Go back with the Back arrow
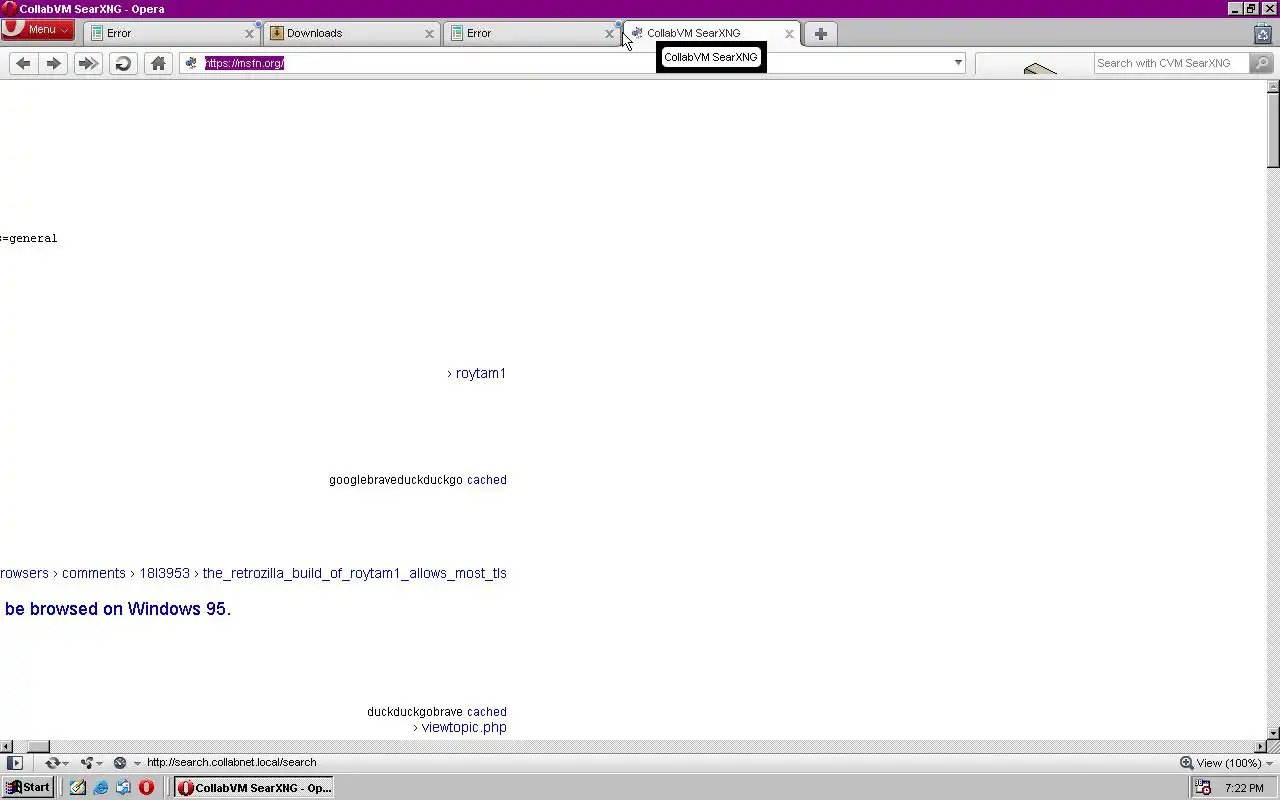1280x800 pixels. coord(23,63)
